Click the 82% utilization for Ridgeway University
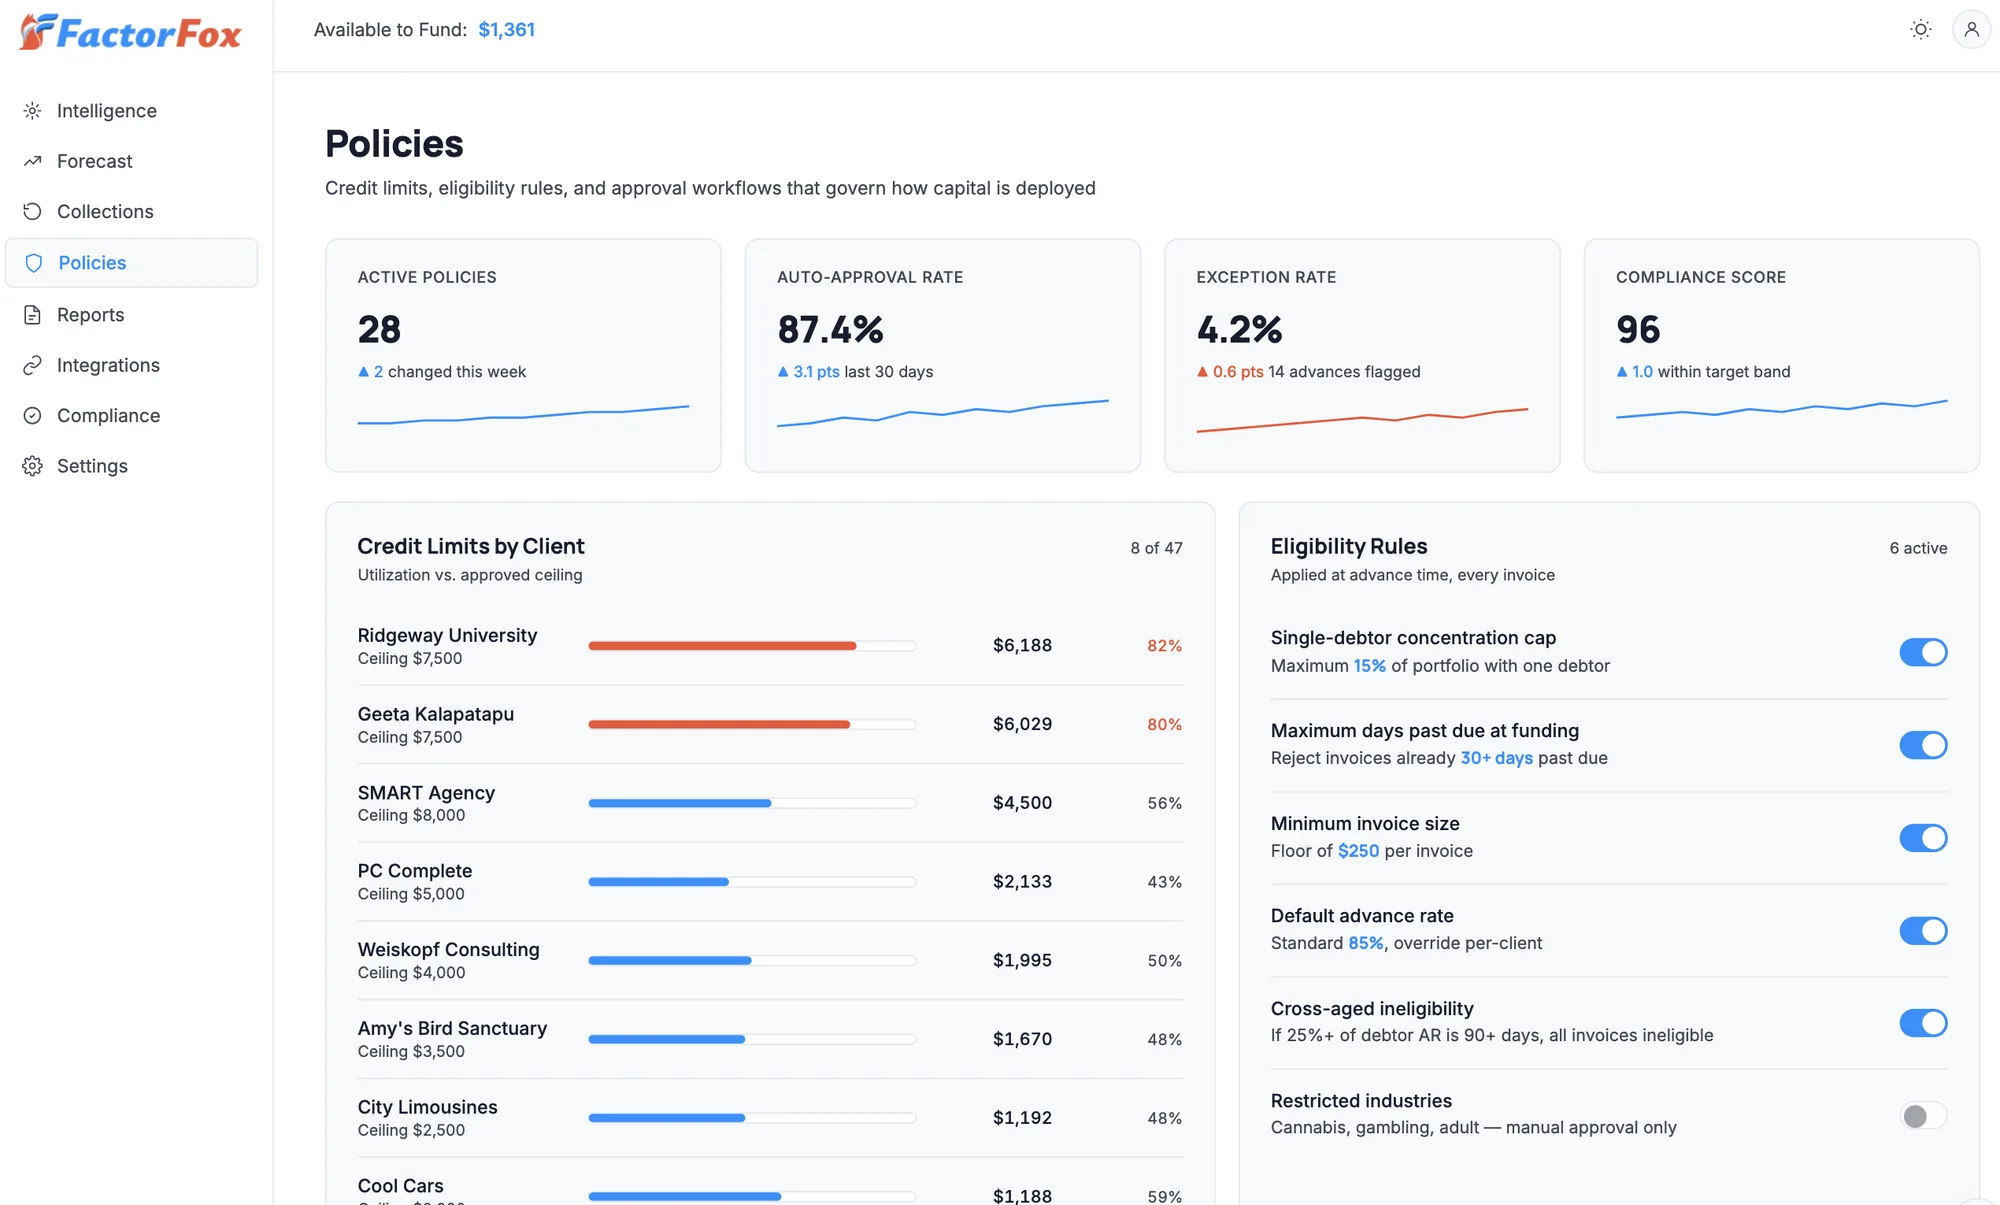This screenshot has height=1205, width=2000. pyautogui.click(x=1164, y=646)
